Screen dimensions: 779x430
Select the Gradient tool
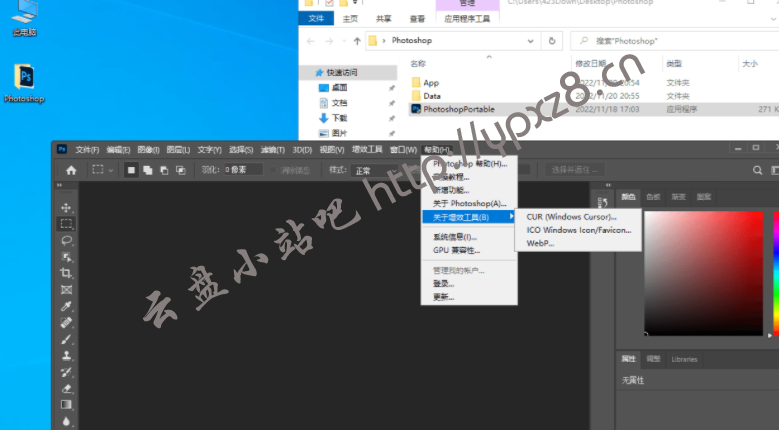66,405
